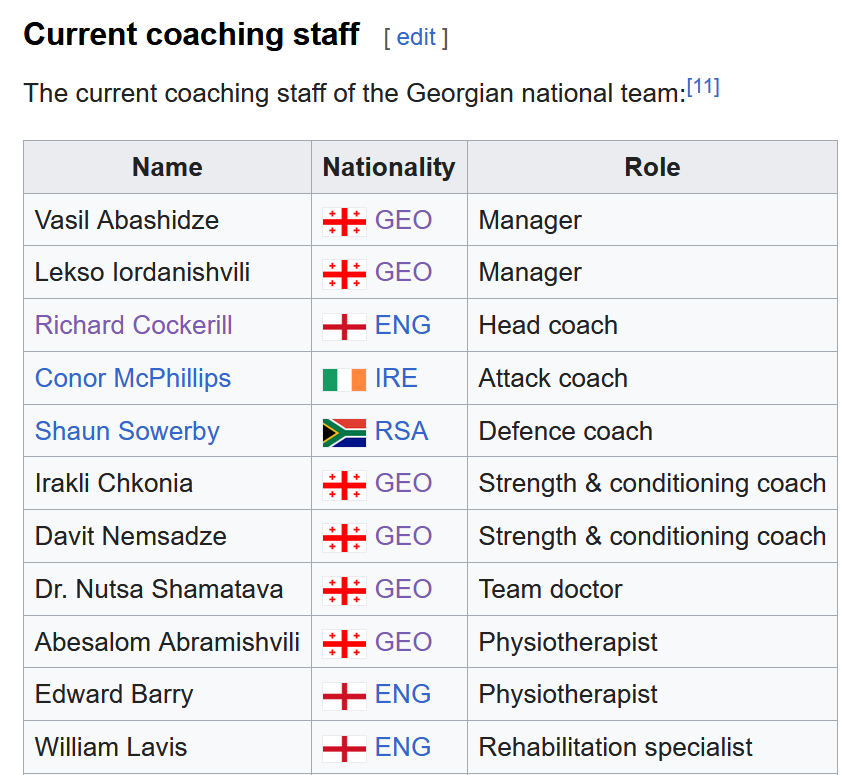Click the IRE nationality link

(396, 378)
